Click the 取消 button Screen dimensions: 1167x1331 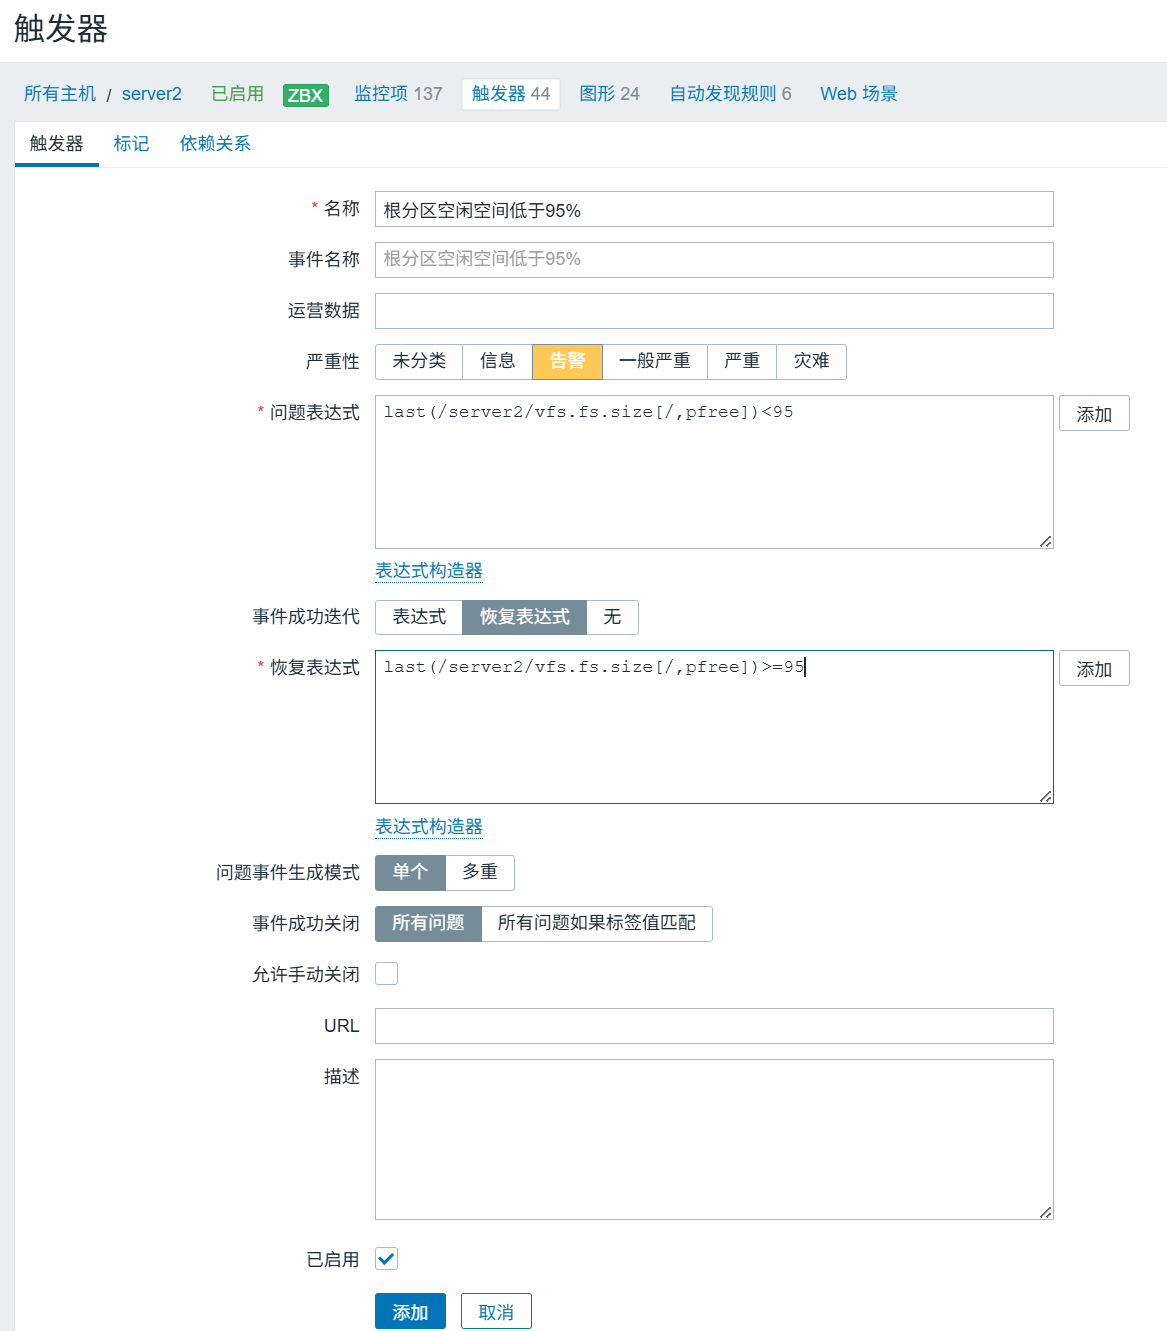[x=496, y=1312]
